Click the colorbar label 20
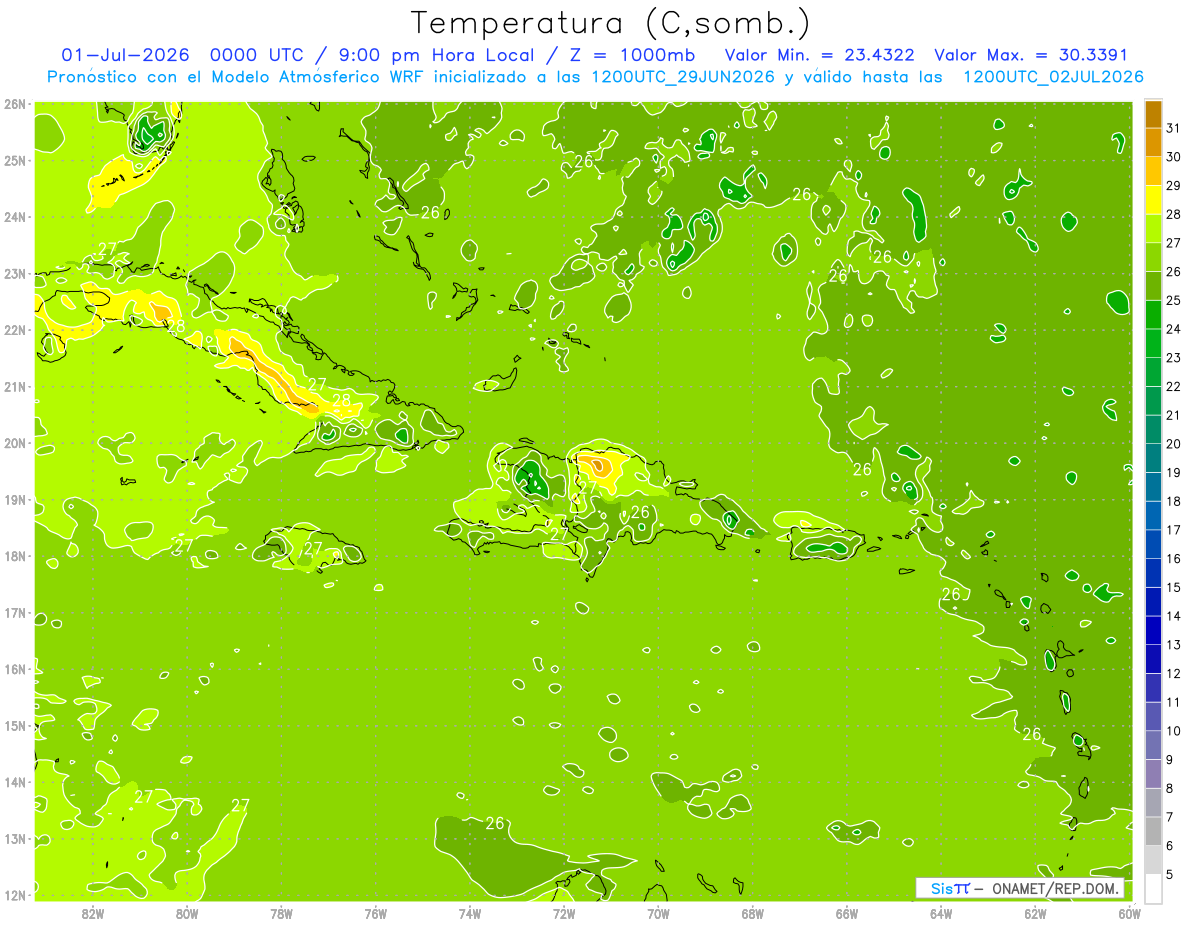Image resolution: width=1200 pixels, height=927 pixels. click(x=1174, y=443)
